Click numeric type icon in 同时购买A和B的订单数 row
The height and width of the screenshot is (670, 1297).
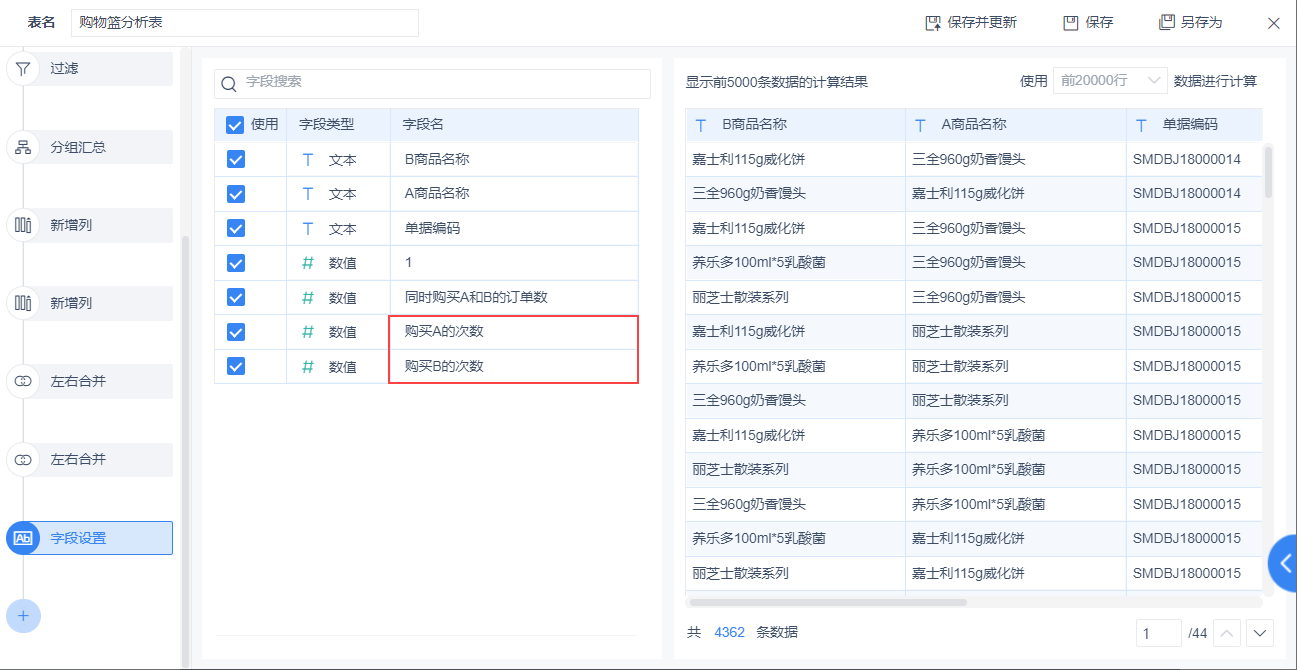click(308, 297)
